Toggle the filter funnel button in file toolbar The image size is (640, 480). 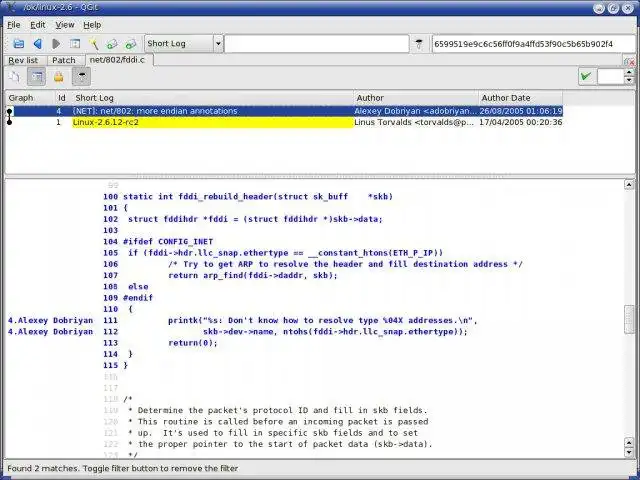[x=81, y=76]
